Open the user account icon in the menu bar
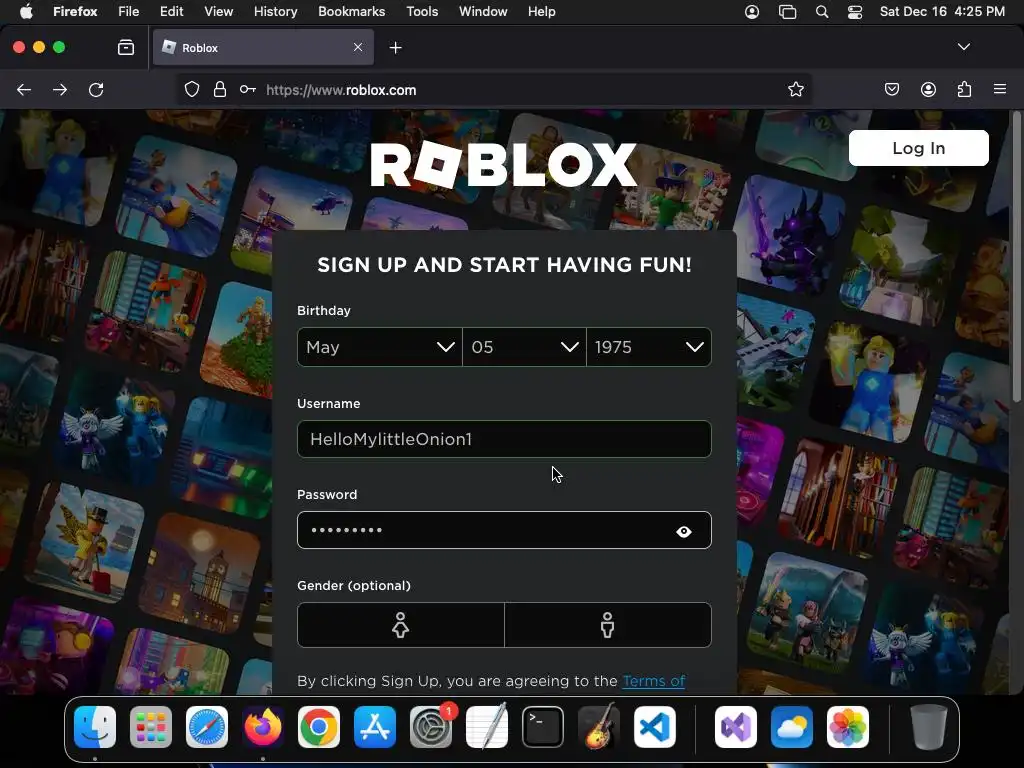Viewport: 1024px width, 768px height. (x=752, y=12)
